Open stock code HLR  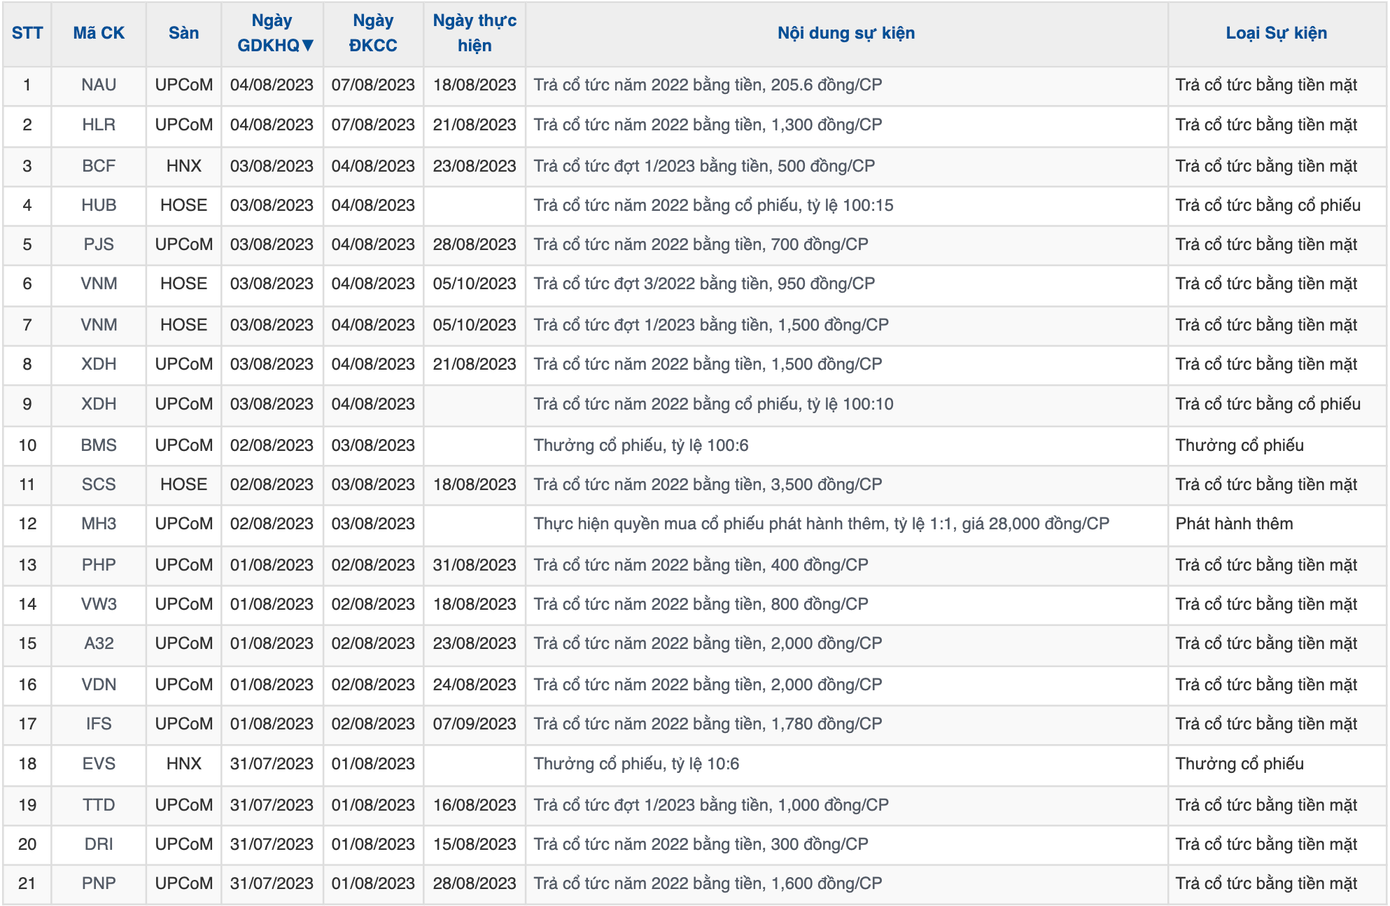(x=99, y=125)
